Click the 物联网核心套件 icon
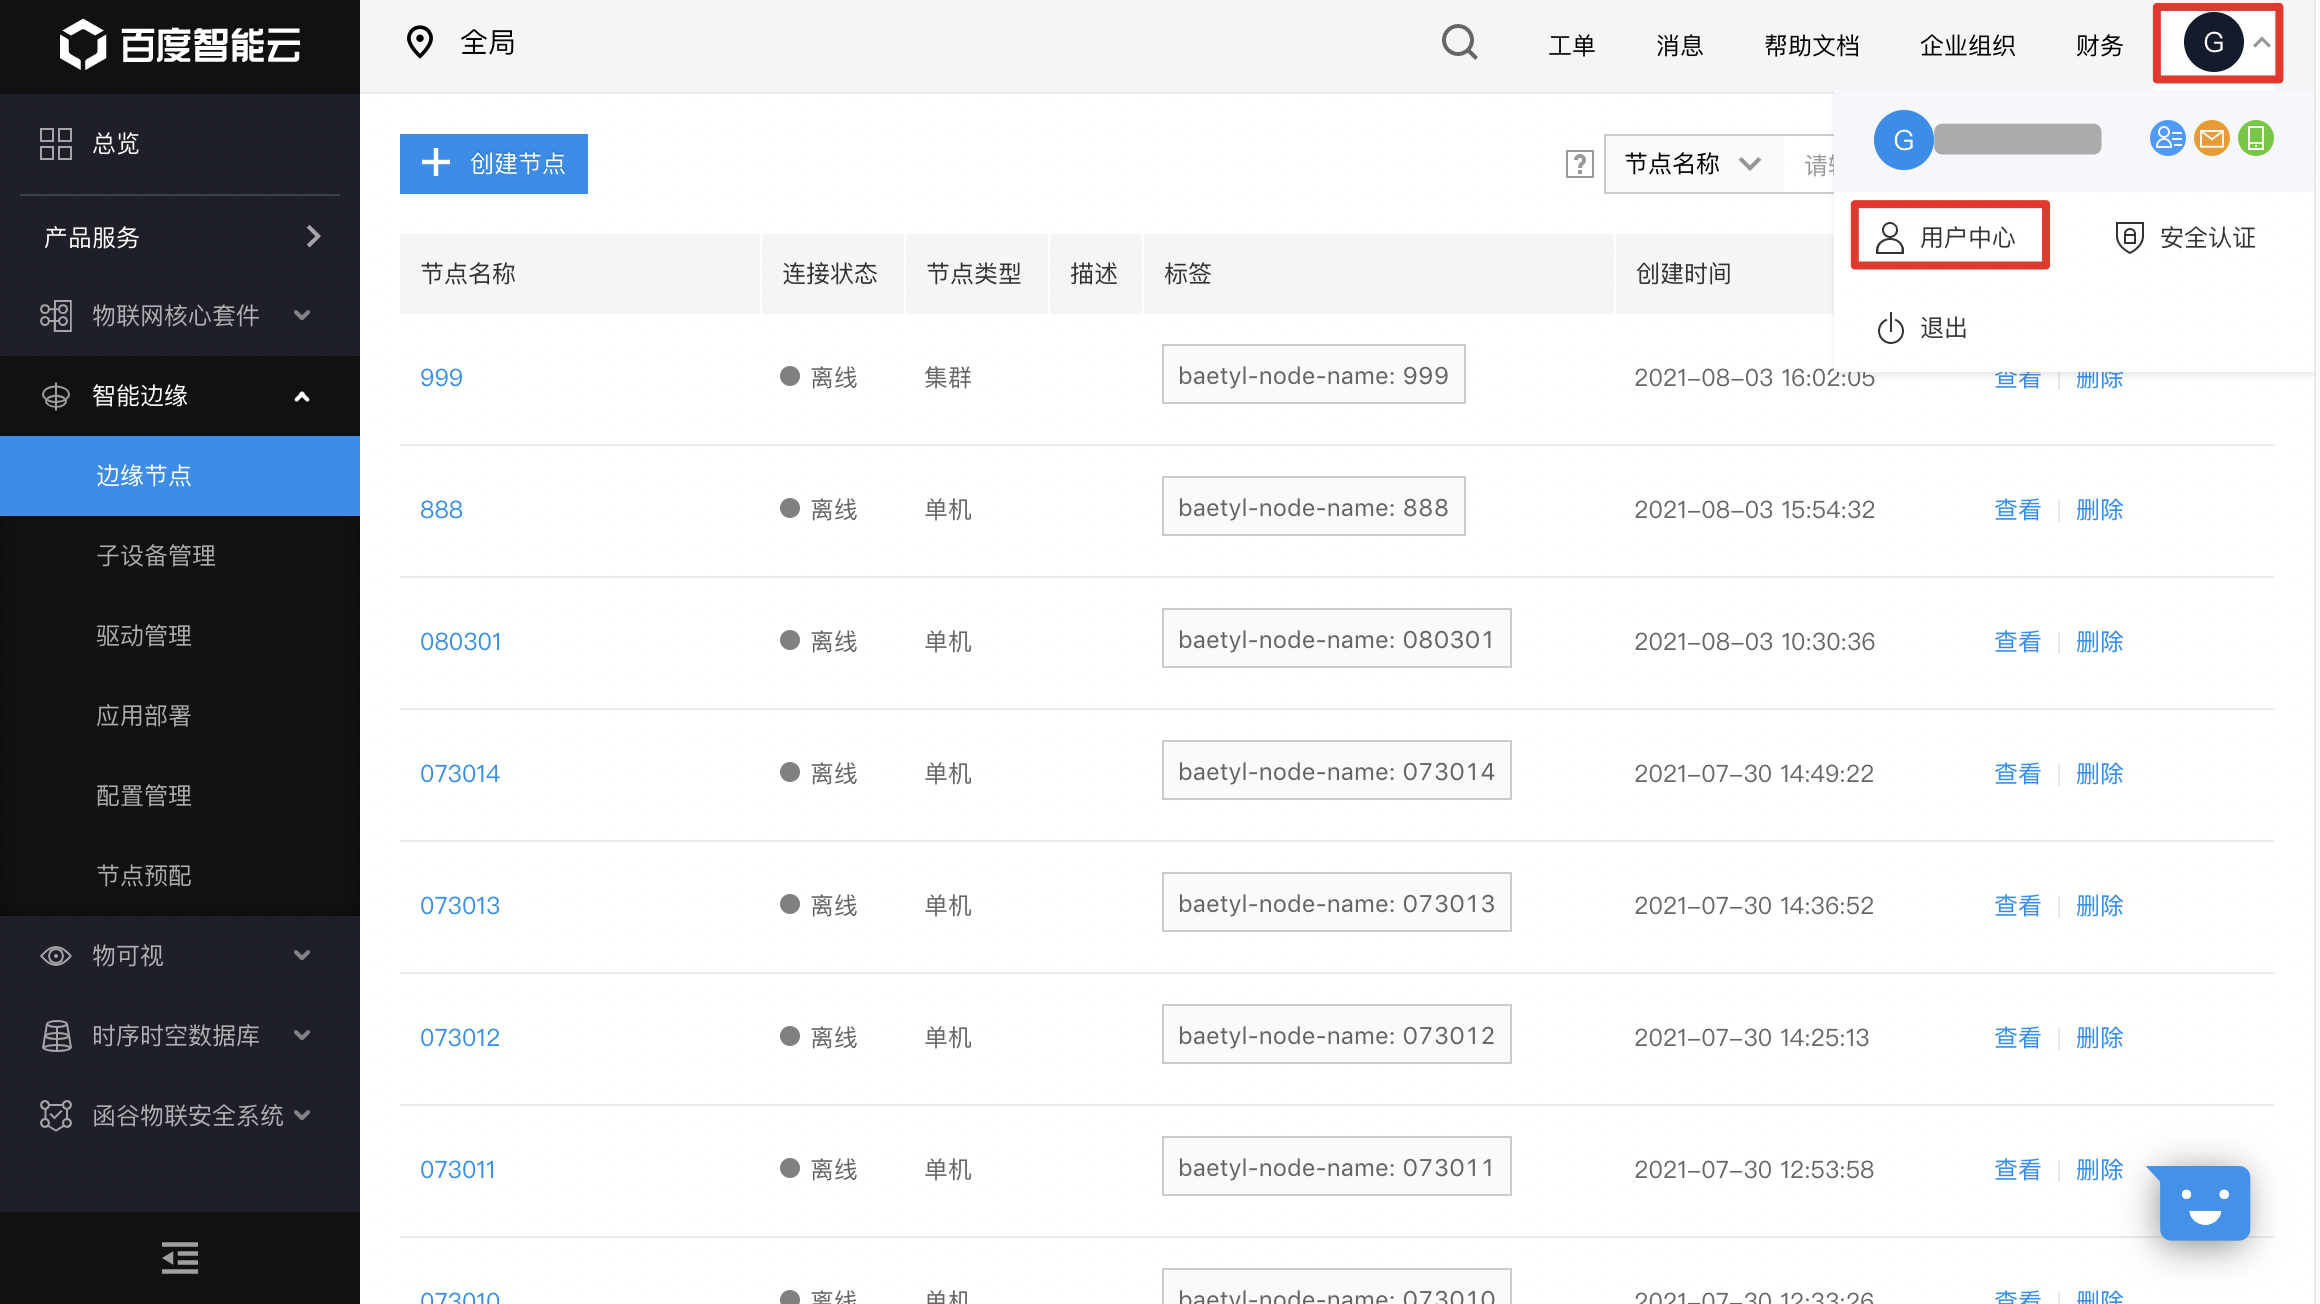Viewport: 2320px width, 1304px height. pos(56,315)
